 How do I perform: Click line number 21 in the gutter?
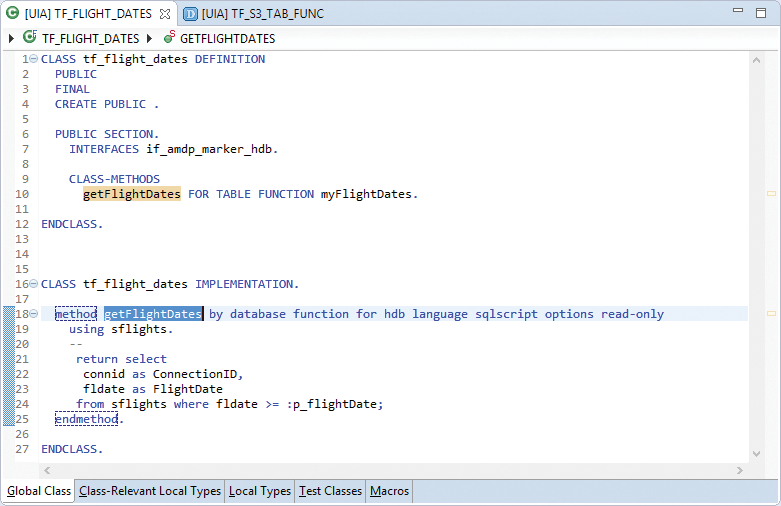click(x=22, y=359)
